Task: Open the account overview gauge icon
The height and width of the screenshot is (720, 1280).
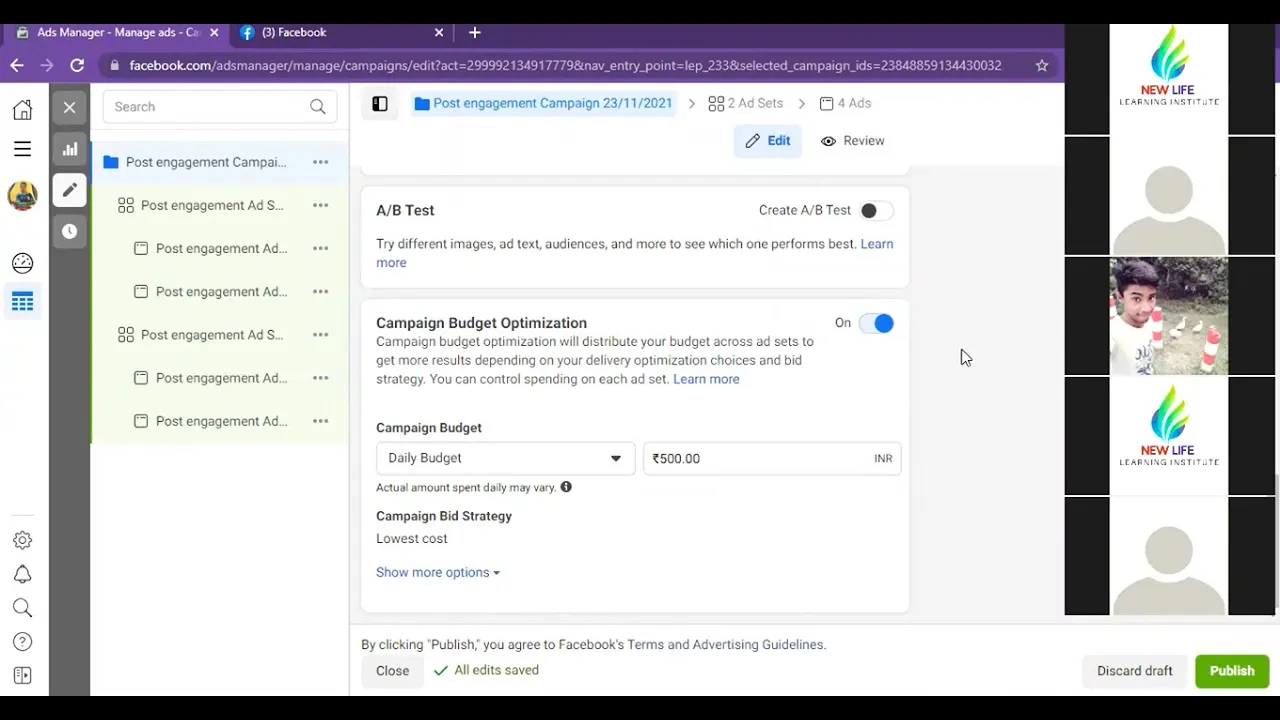Action: click(22, 263)
